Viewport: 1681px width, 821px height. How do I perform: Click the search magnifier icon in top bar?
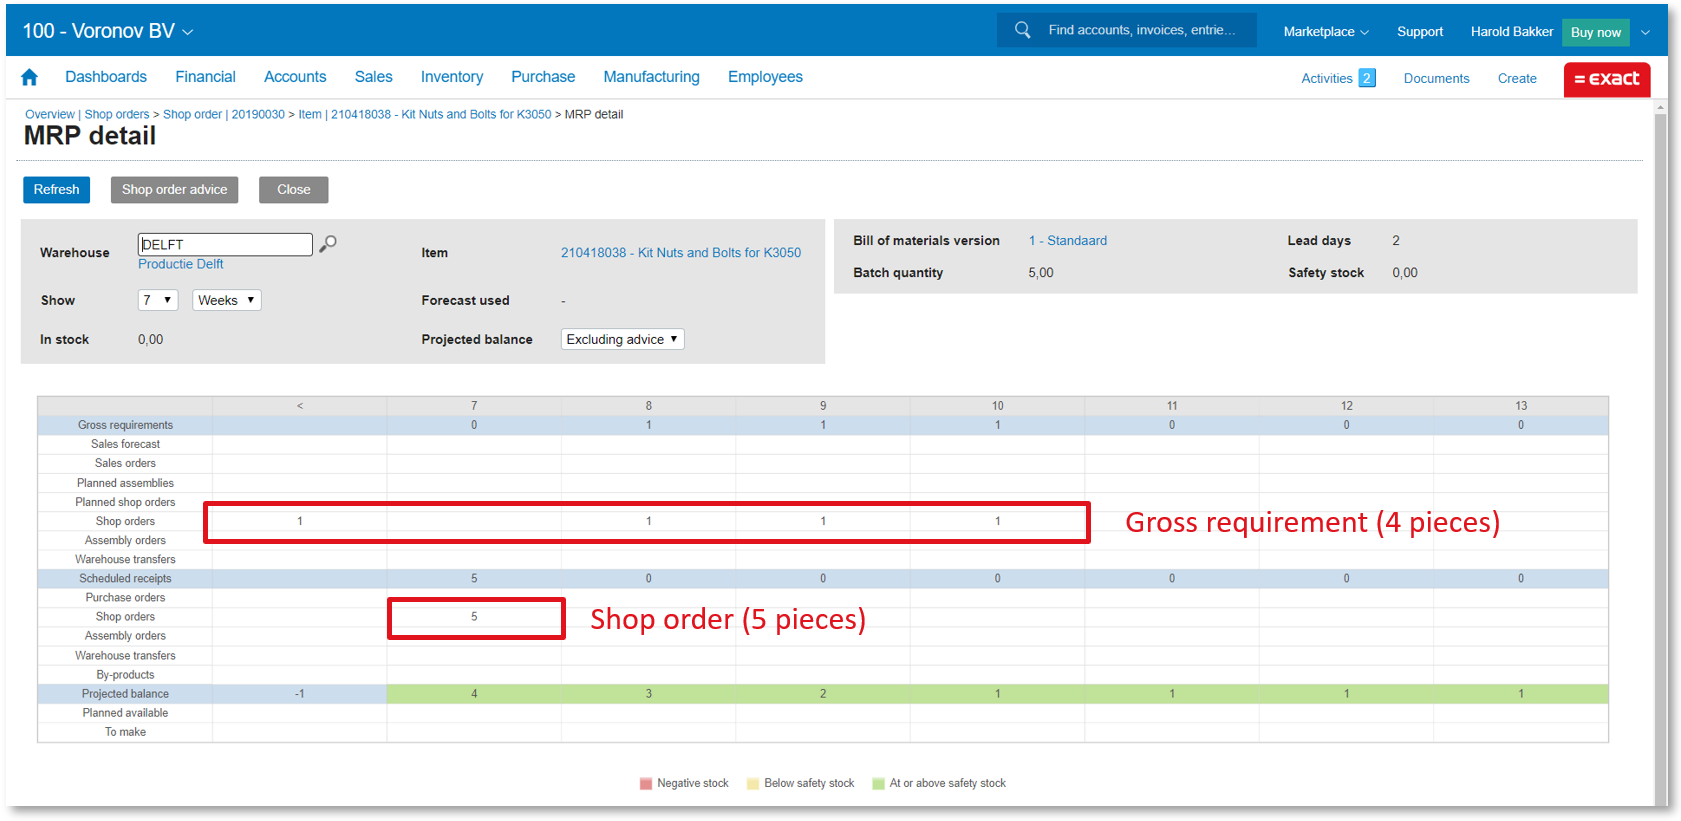point(1022,30)
